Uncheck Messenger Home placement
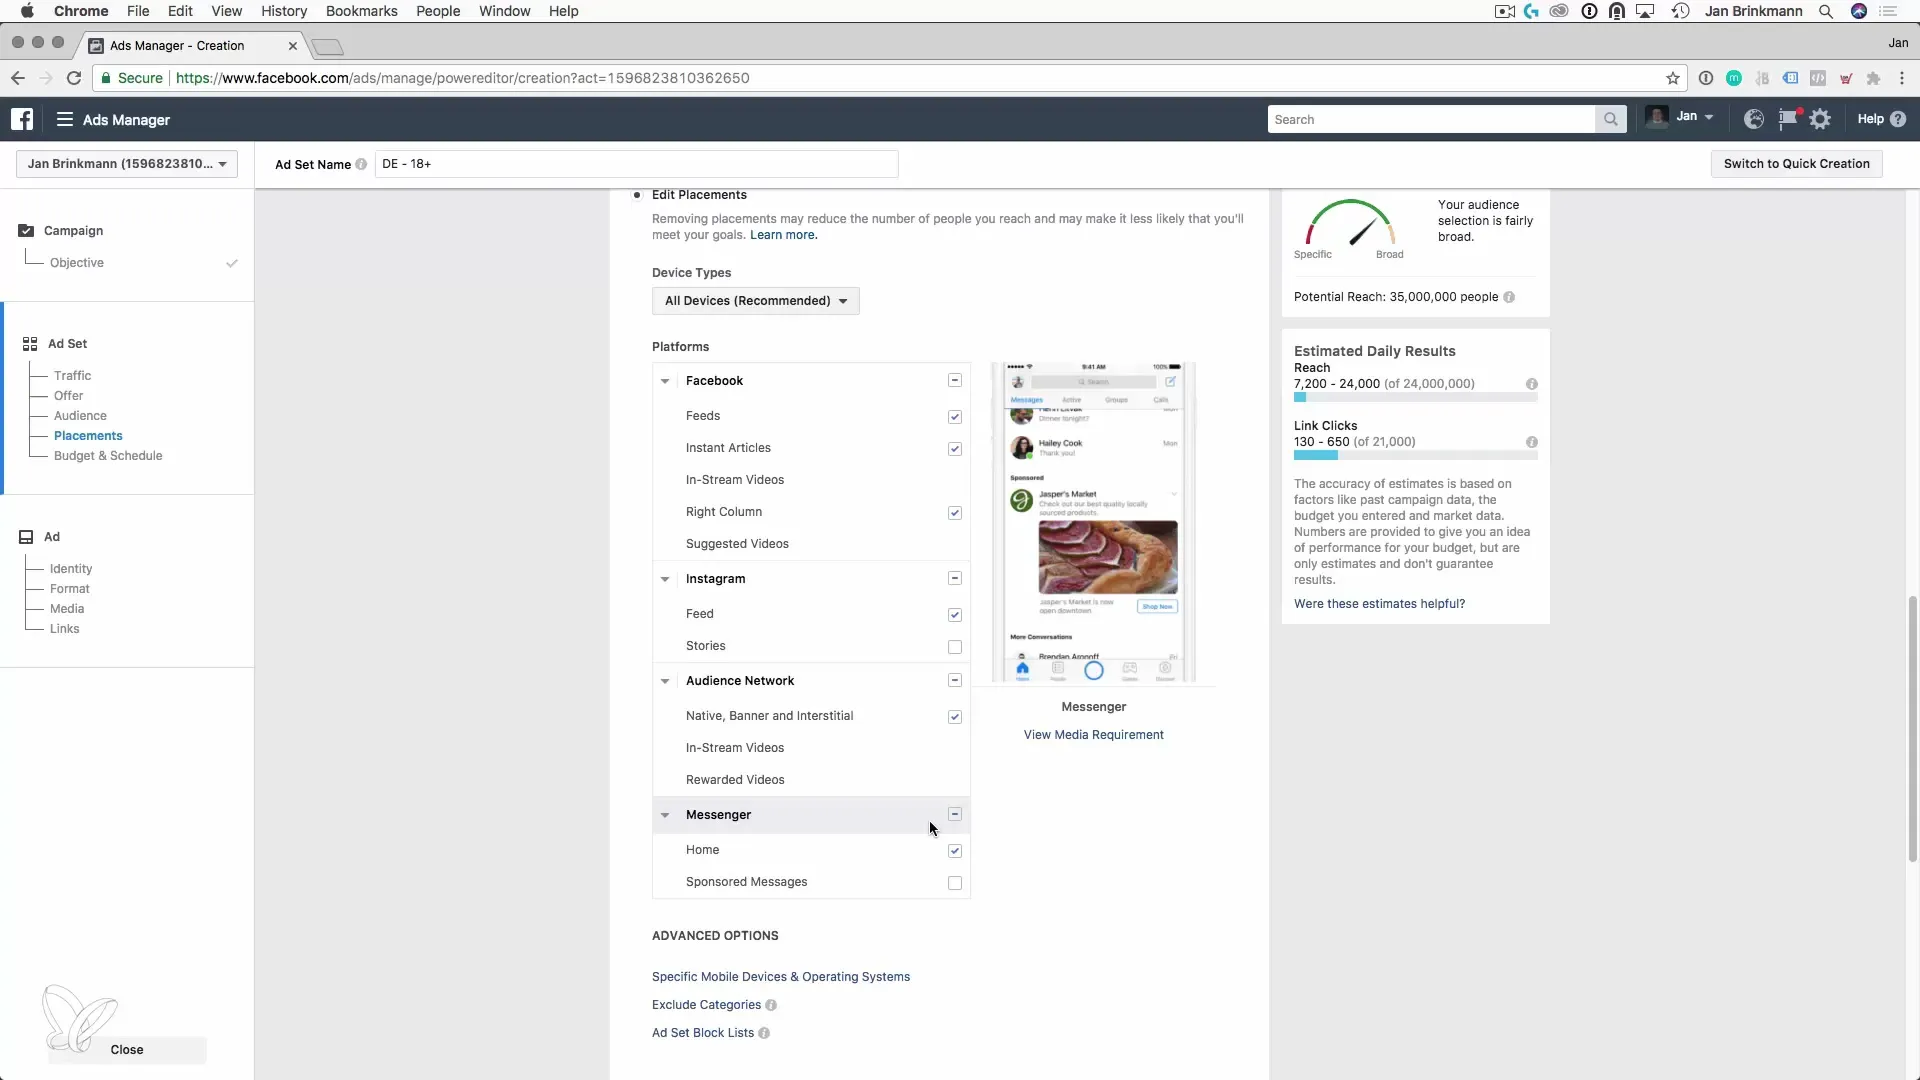Image resolution: width=1920 pixels, height=1080 pixels. tap(955, 851)
